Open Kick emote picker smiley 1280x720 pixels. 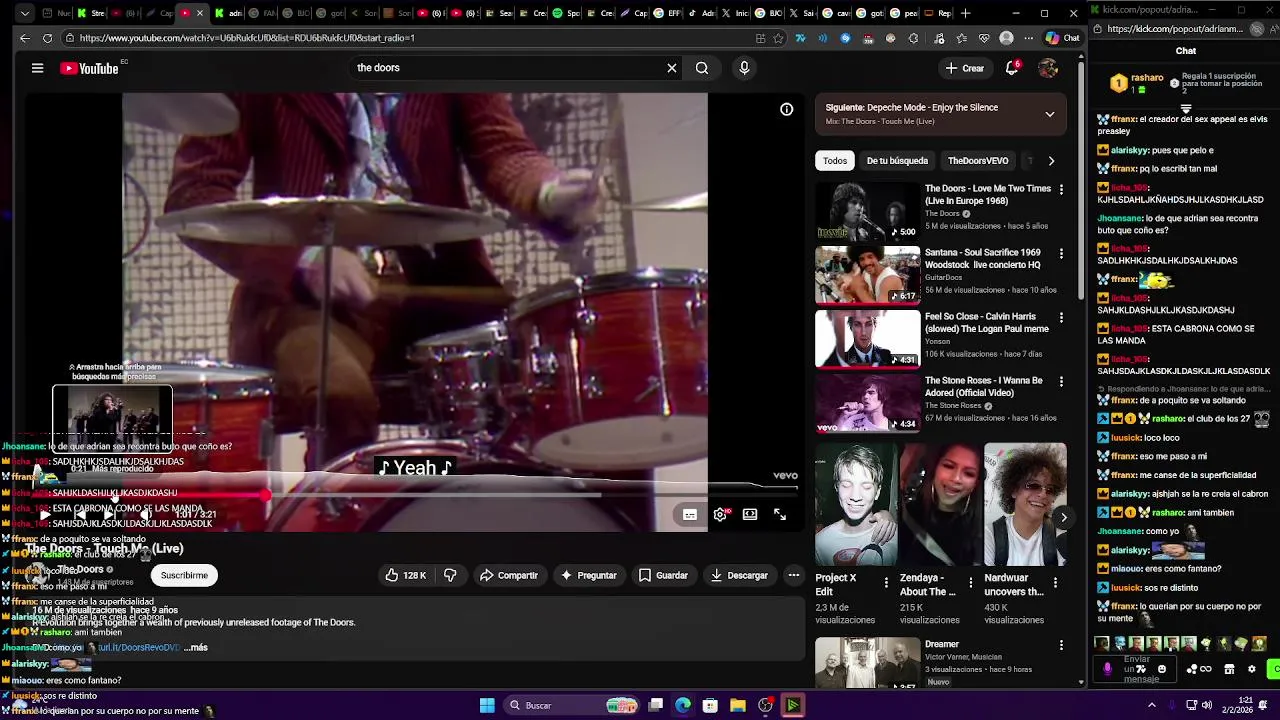(1161, 669)
